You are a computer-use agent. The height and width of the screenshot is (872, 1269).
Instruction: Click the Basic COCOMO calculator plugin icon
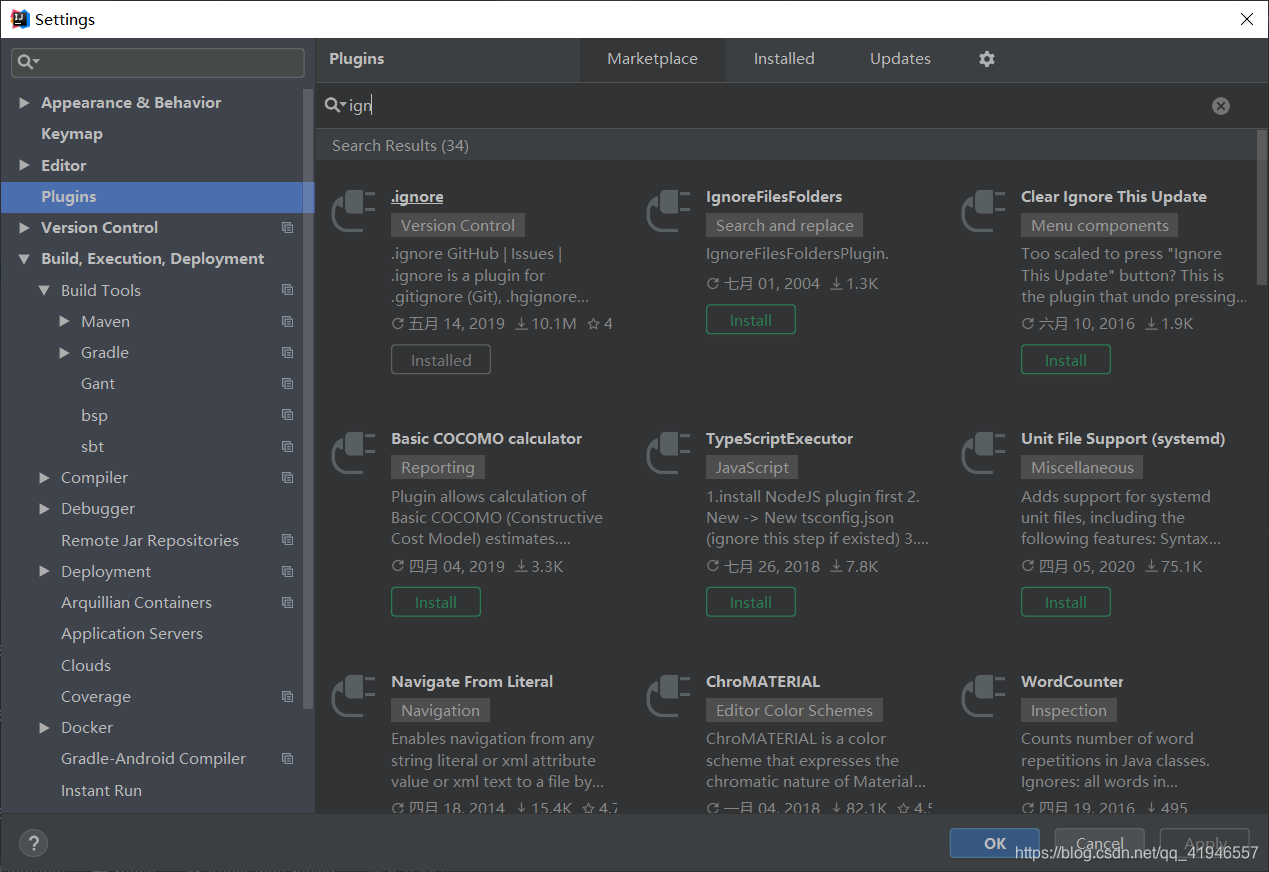(352, 453)
